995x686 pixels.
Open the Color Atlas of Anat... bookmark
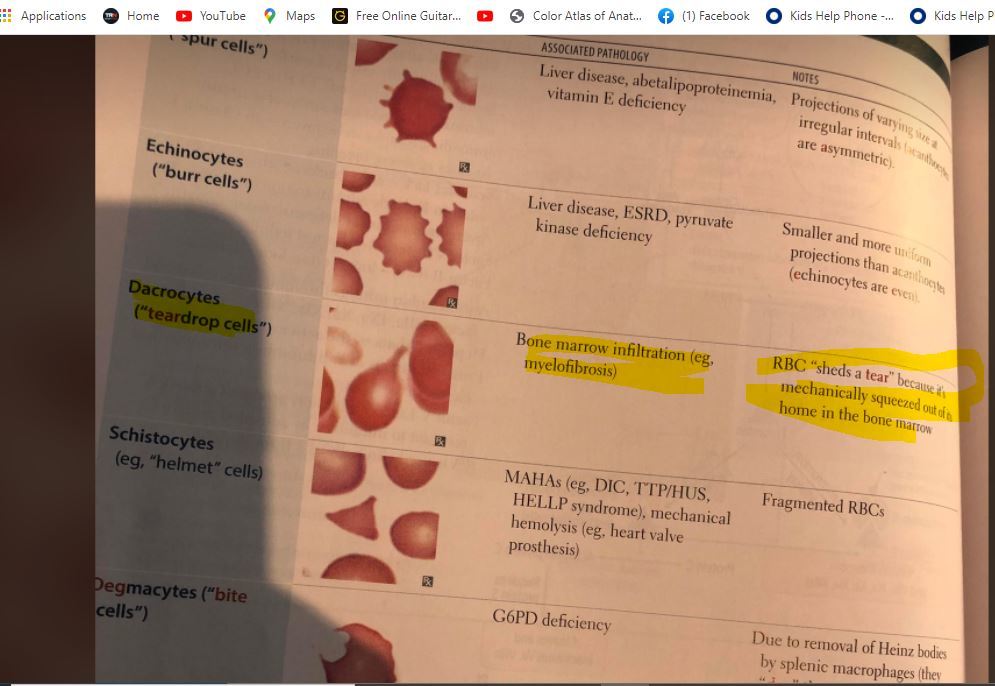click(576, 16)
